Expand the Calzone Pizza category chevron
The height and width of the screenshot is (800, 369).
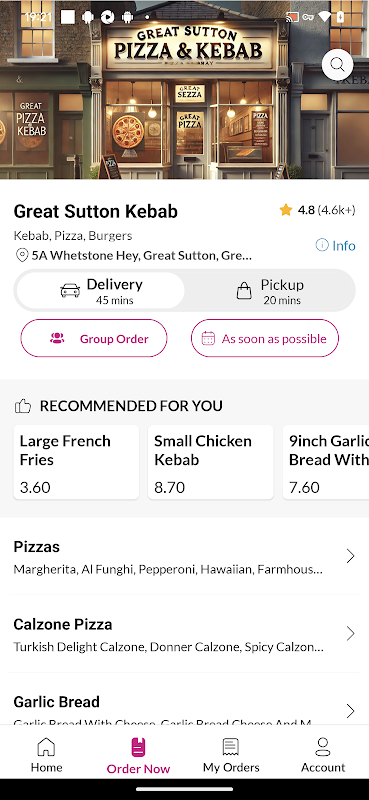[x=350, y=633]
